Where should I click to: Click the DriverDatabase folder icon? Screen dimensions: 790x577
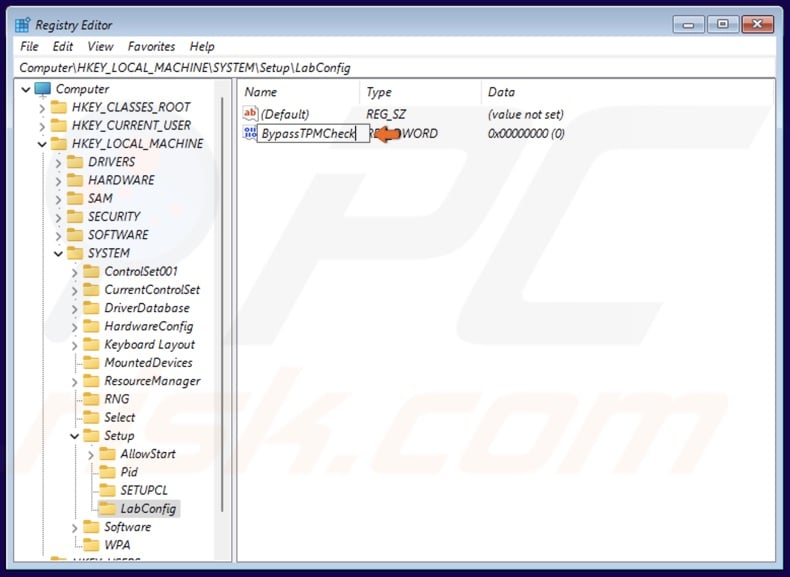(x=91, y=308)
